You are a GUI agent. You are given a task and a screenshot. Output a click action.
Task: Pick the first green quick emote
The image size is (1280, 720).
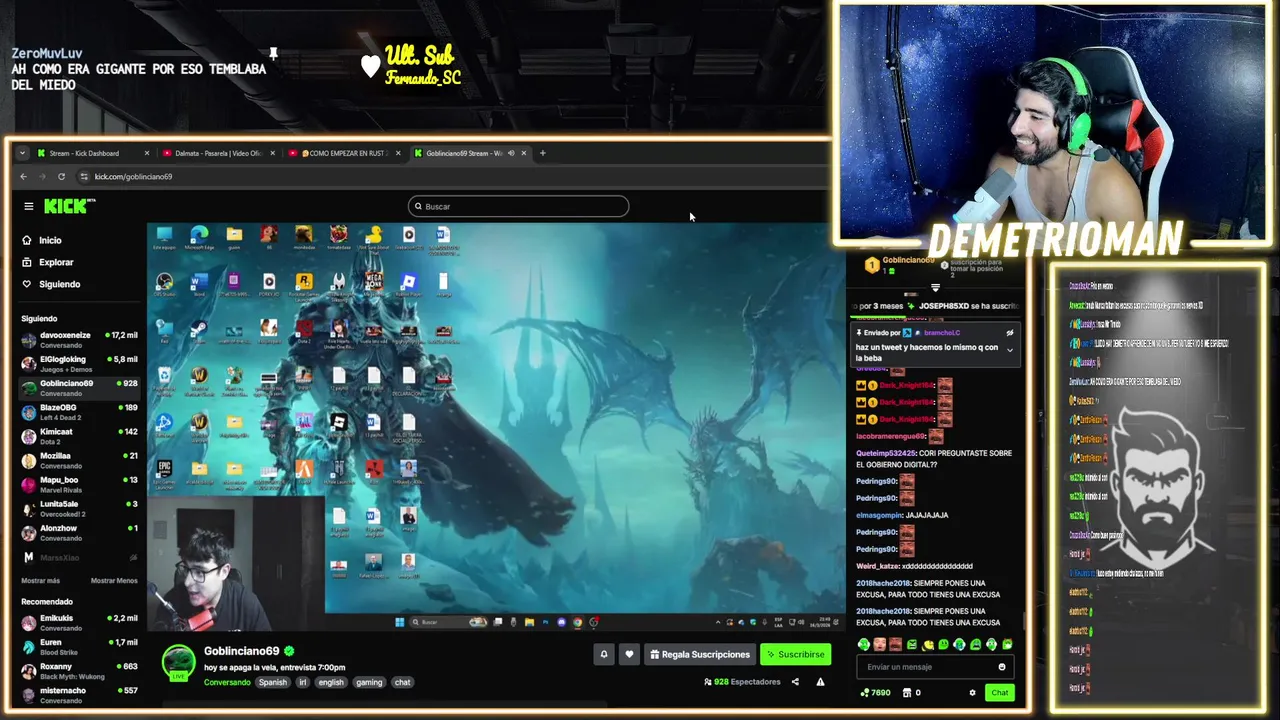863,645
